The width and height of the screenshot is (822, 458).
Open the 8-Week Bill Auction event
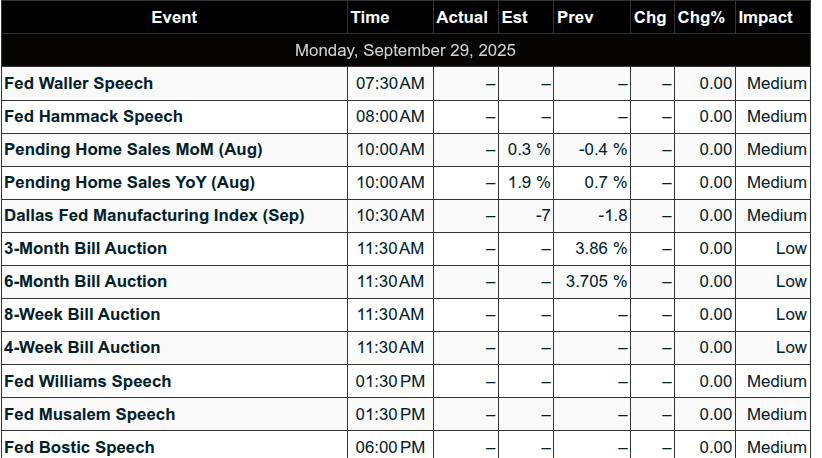[82, 314]
